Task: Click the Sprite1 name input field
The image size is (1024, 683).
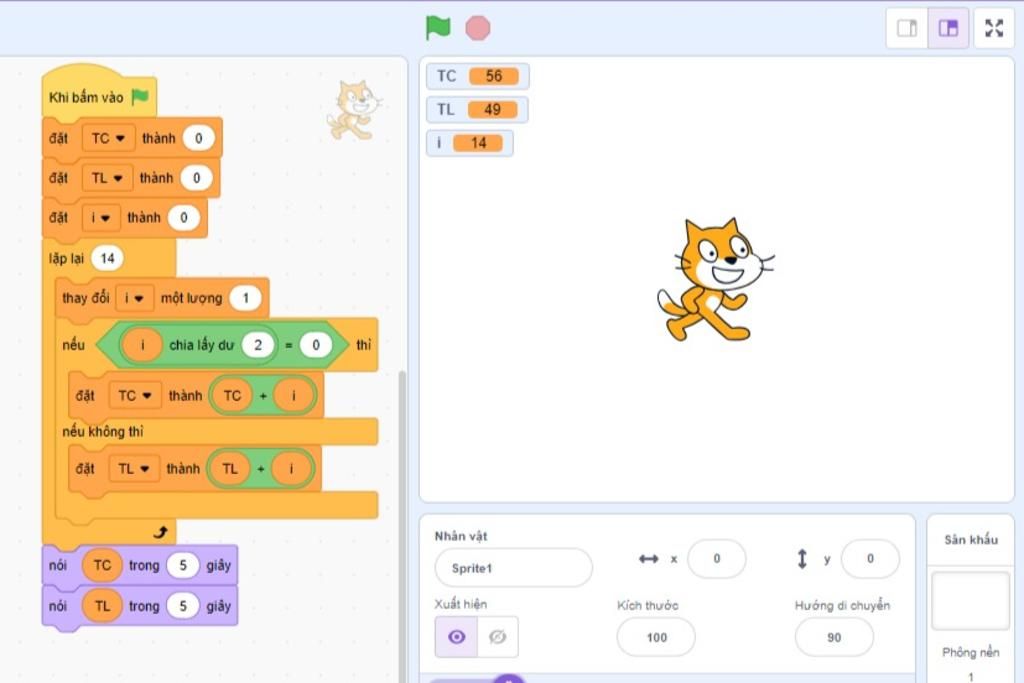Action: 513,568
